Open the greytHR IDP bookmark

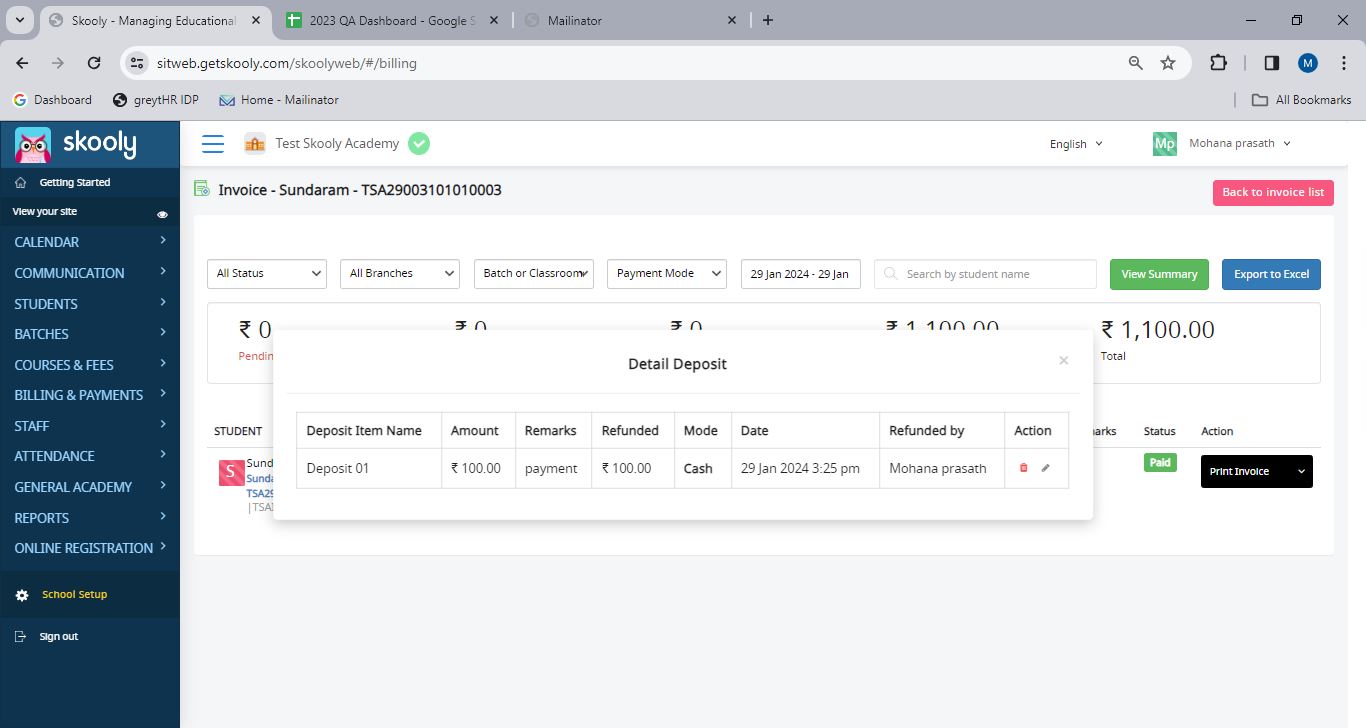point(156,100)
